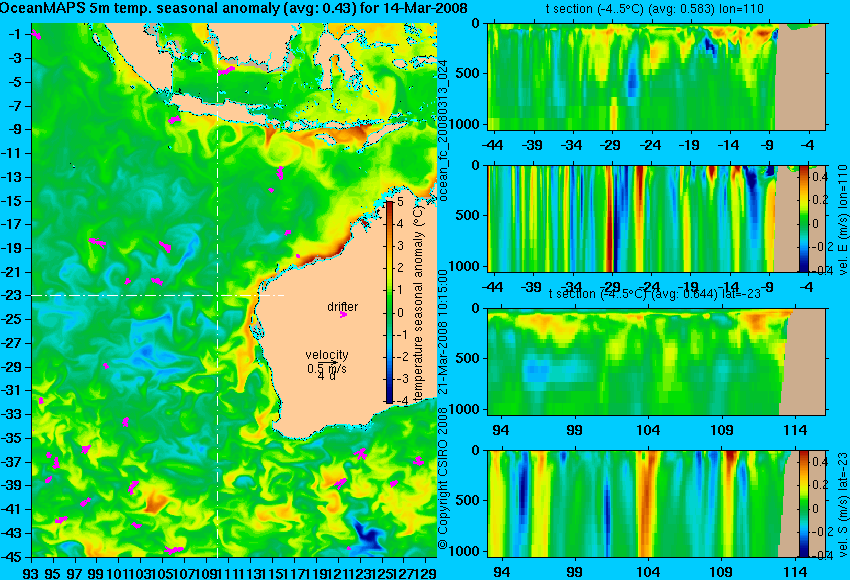Select the 'velocity' legend label

(327, 355)
